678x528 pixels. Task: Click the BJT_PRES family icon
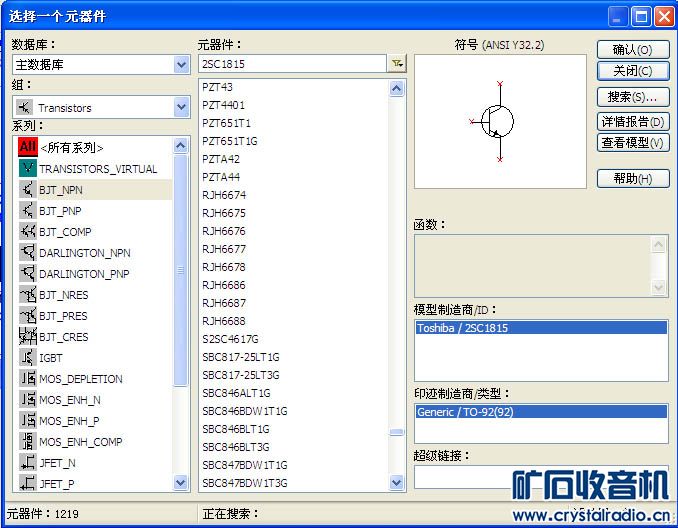click(28, 315)
